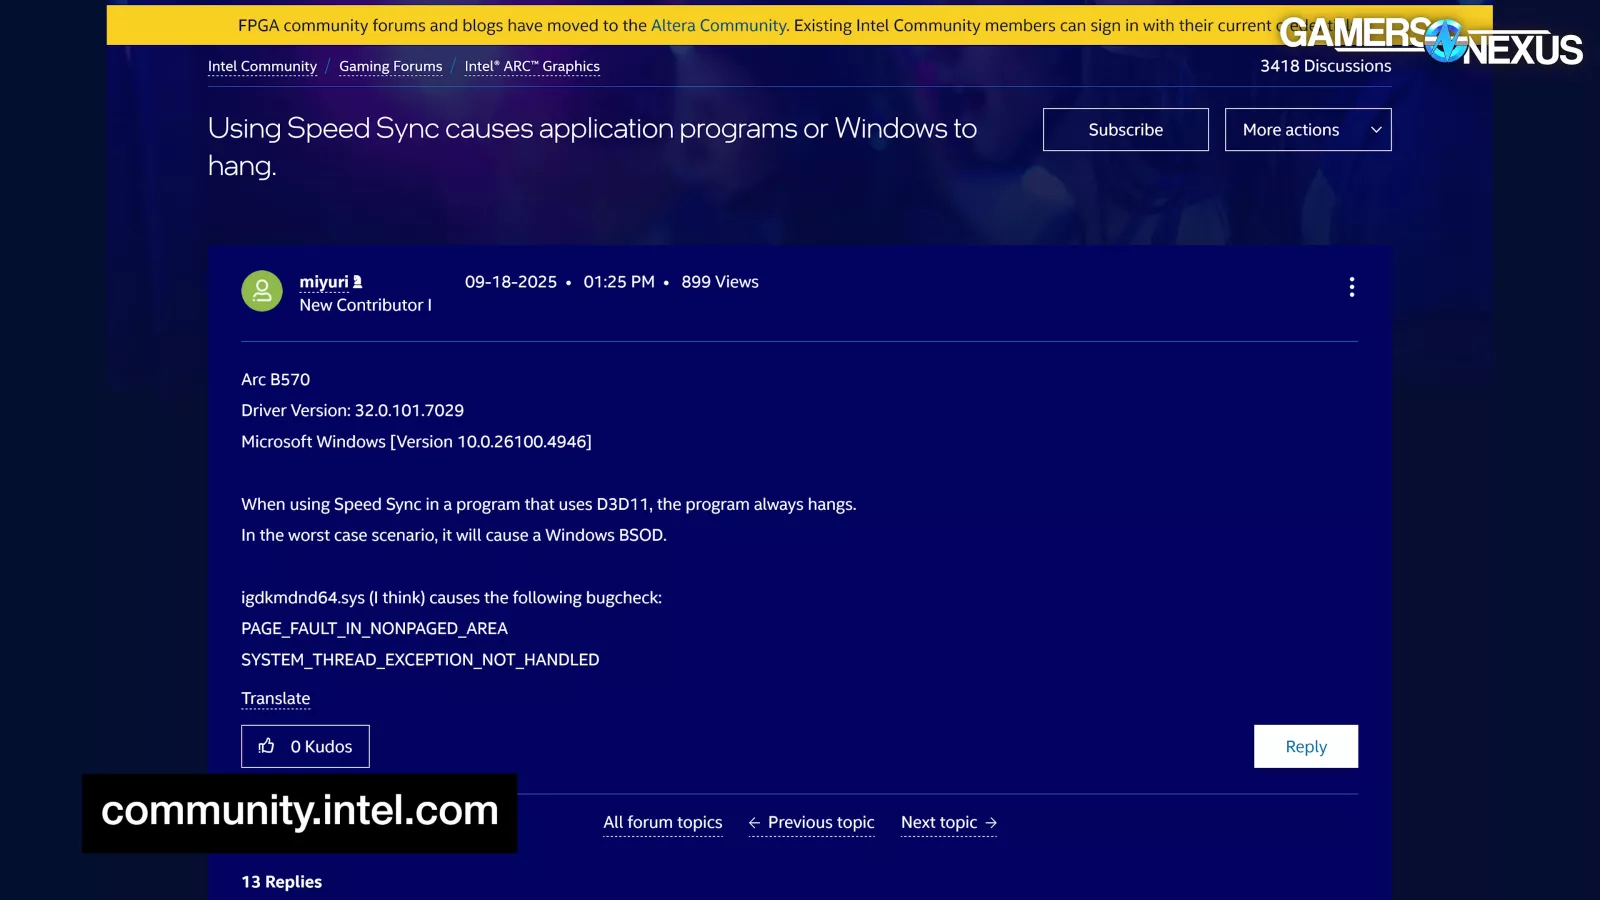Click the rank badge beside miyuri

coord(358,283)
